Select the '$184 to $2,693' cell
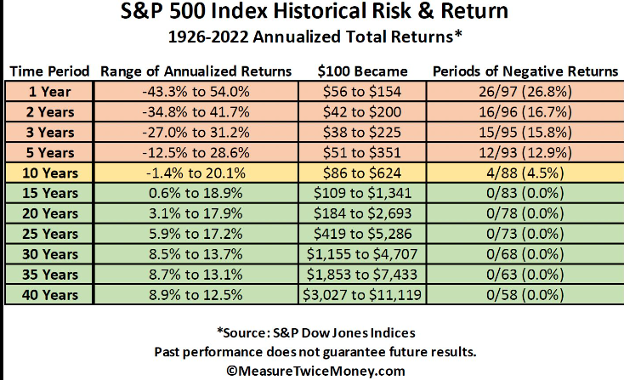This screenshot has width=624, height=380. point(362,214)
